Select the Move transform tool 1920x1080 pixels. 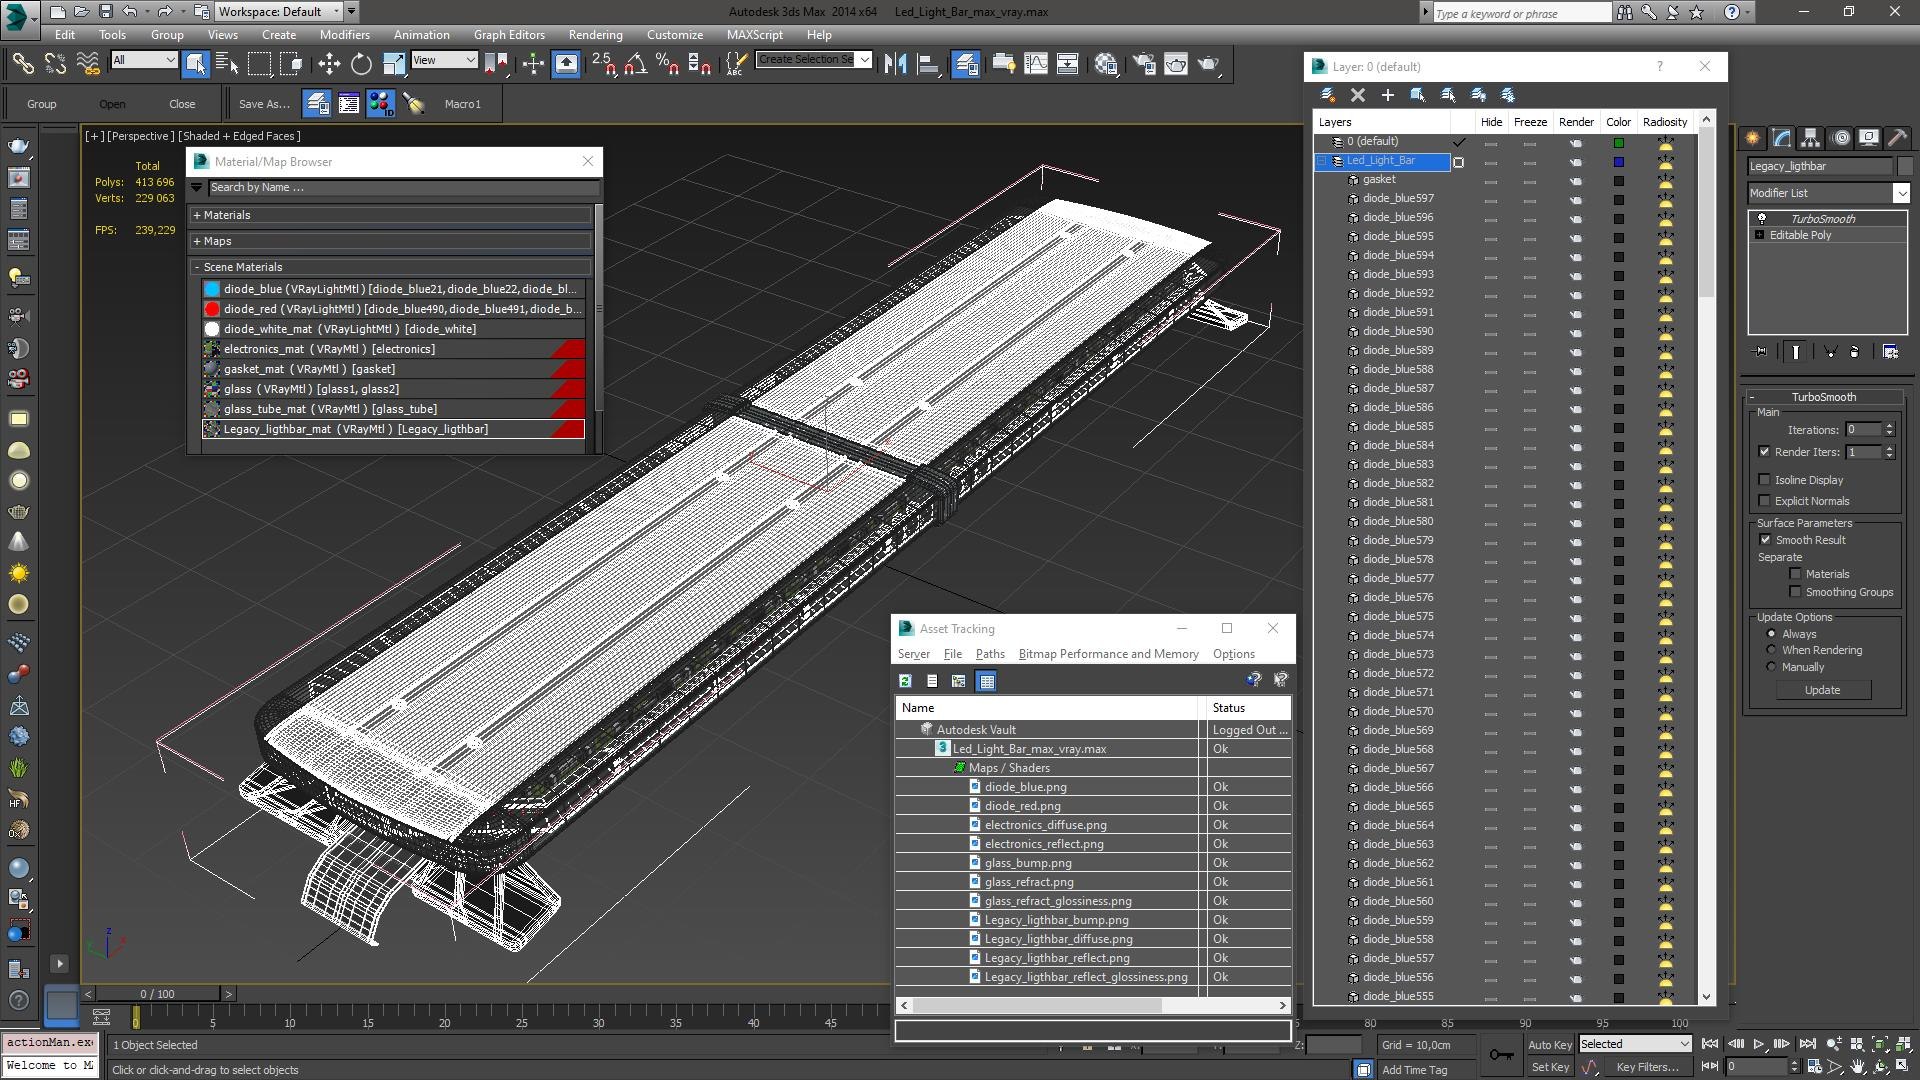coord(328,64)
